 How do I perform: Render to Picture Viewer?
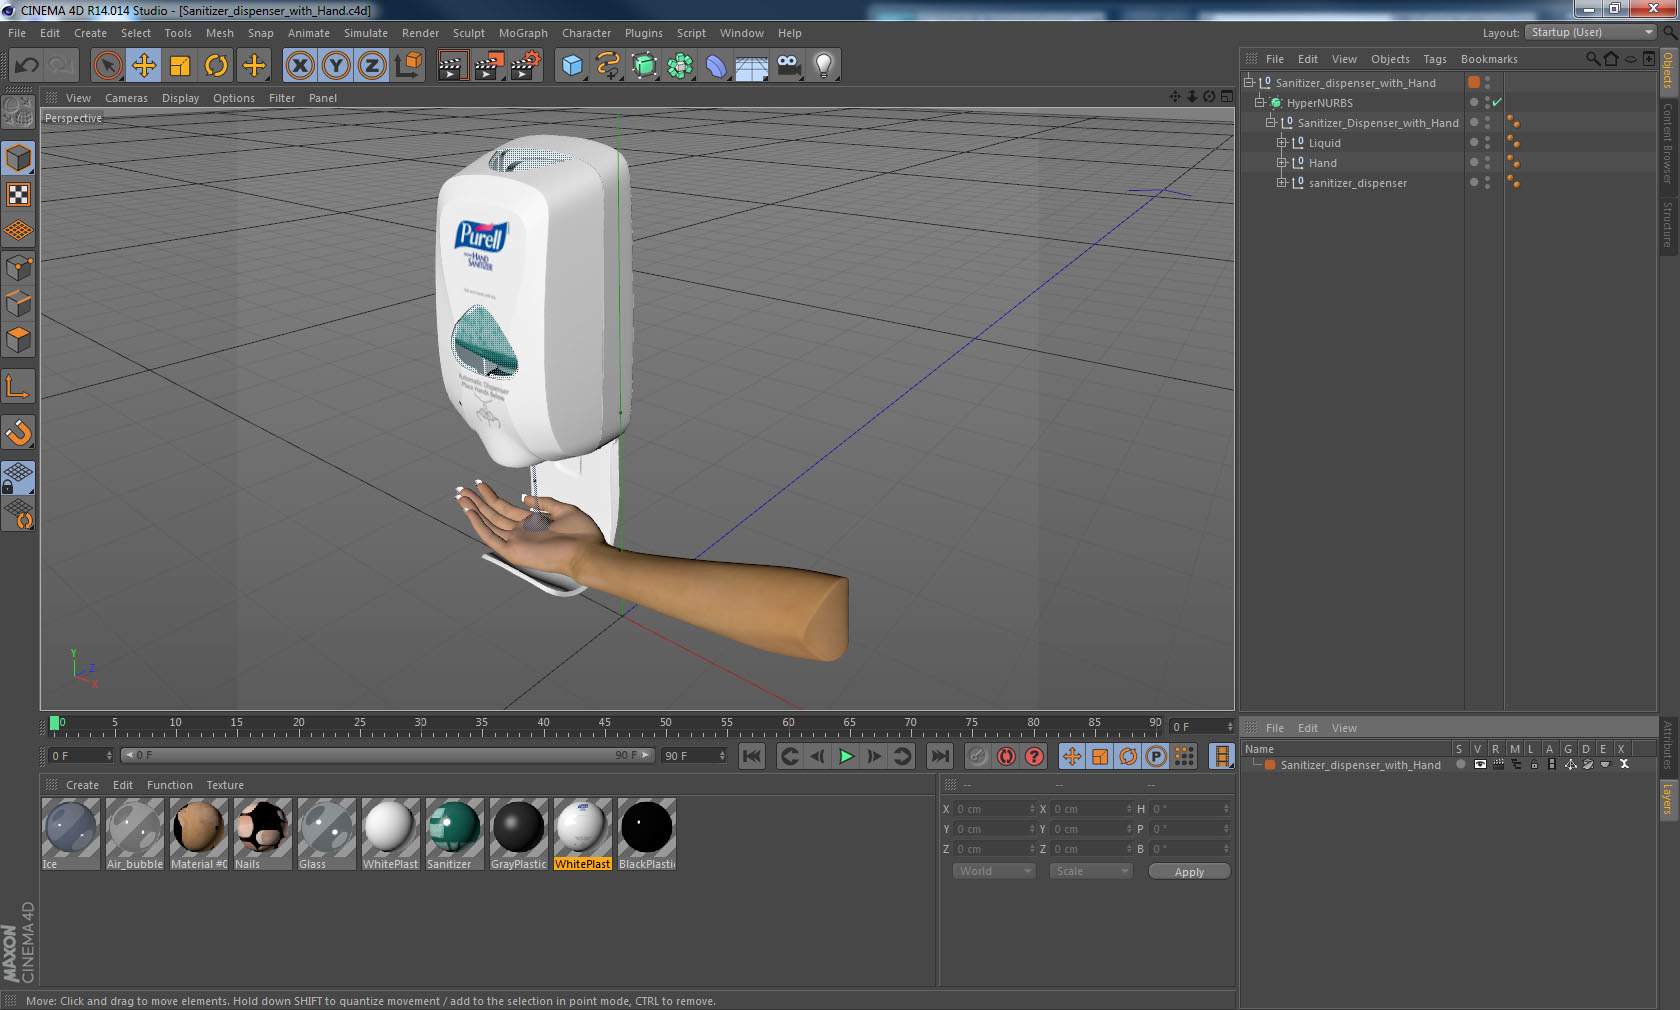coord(489,66)
